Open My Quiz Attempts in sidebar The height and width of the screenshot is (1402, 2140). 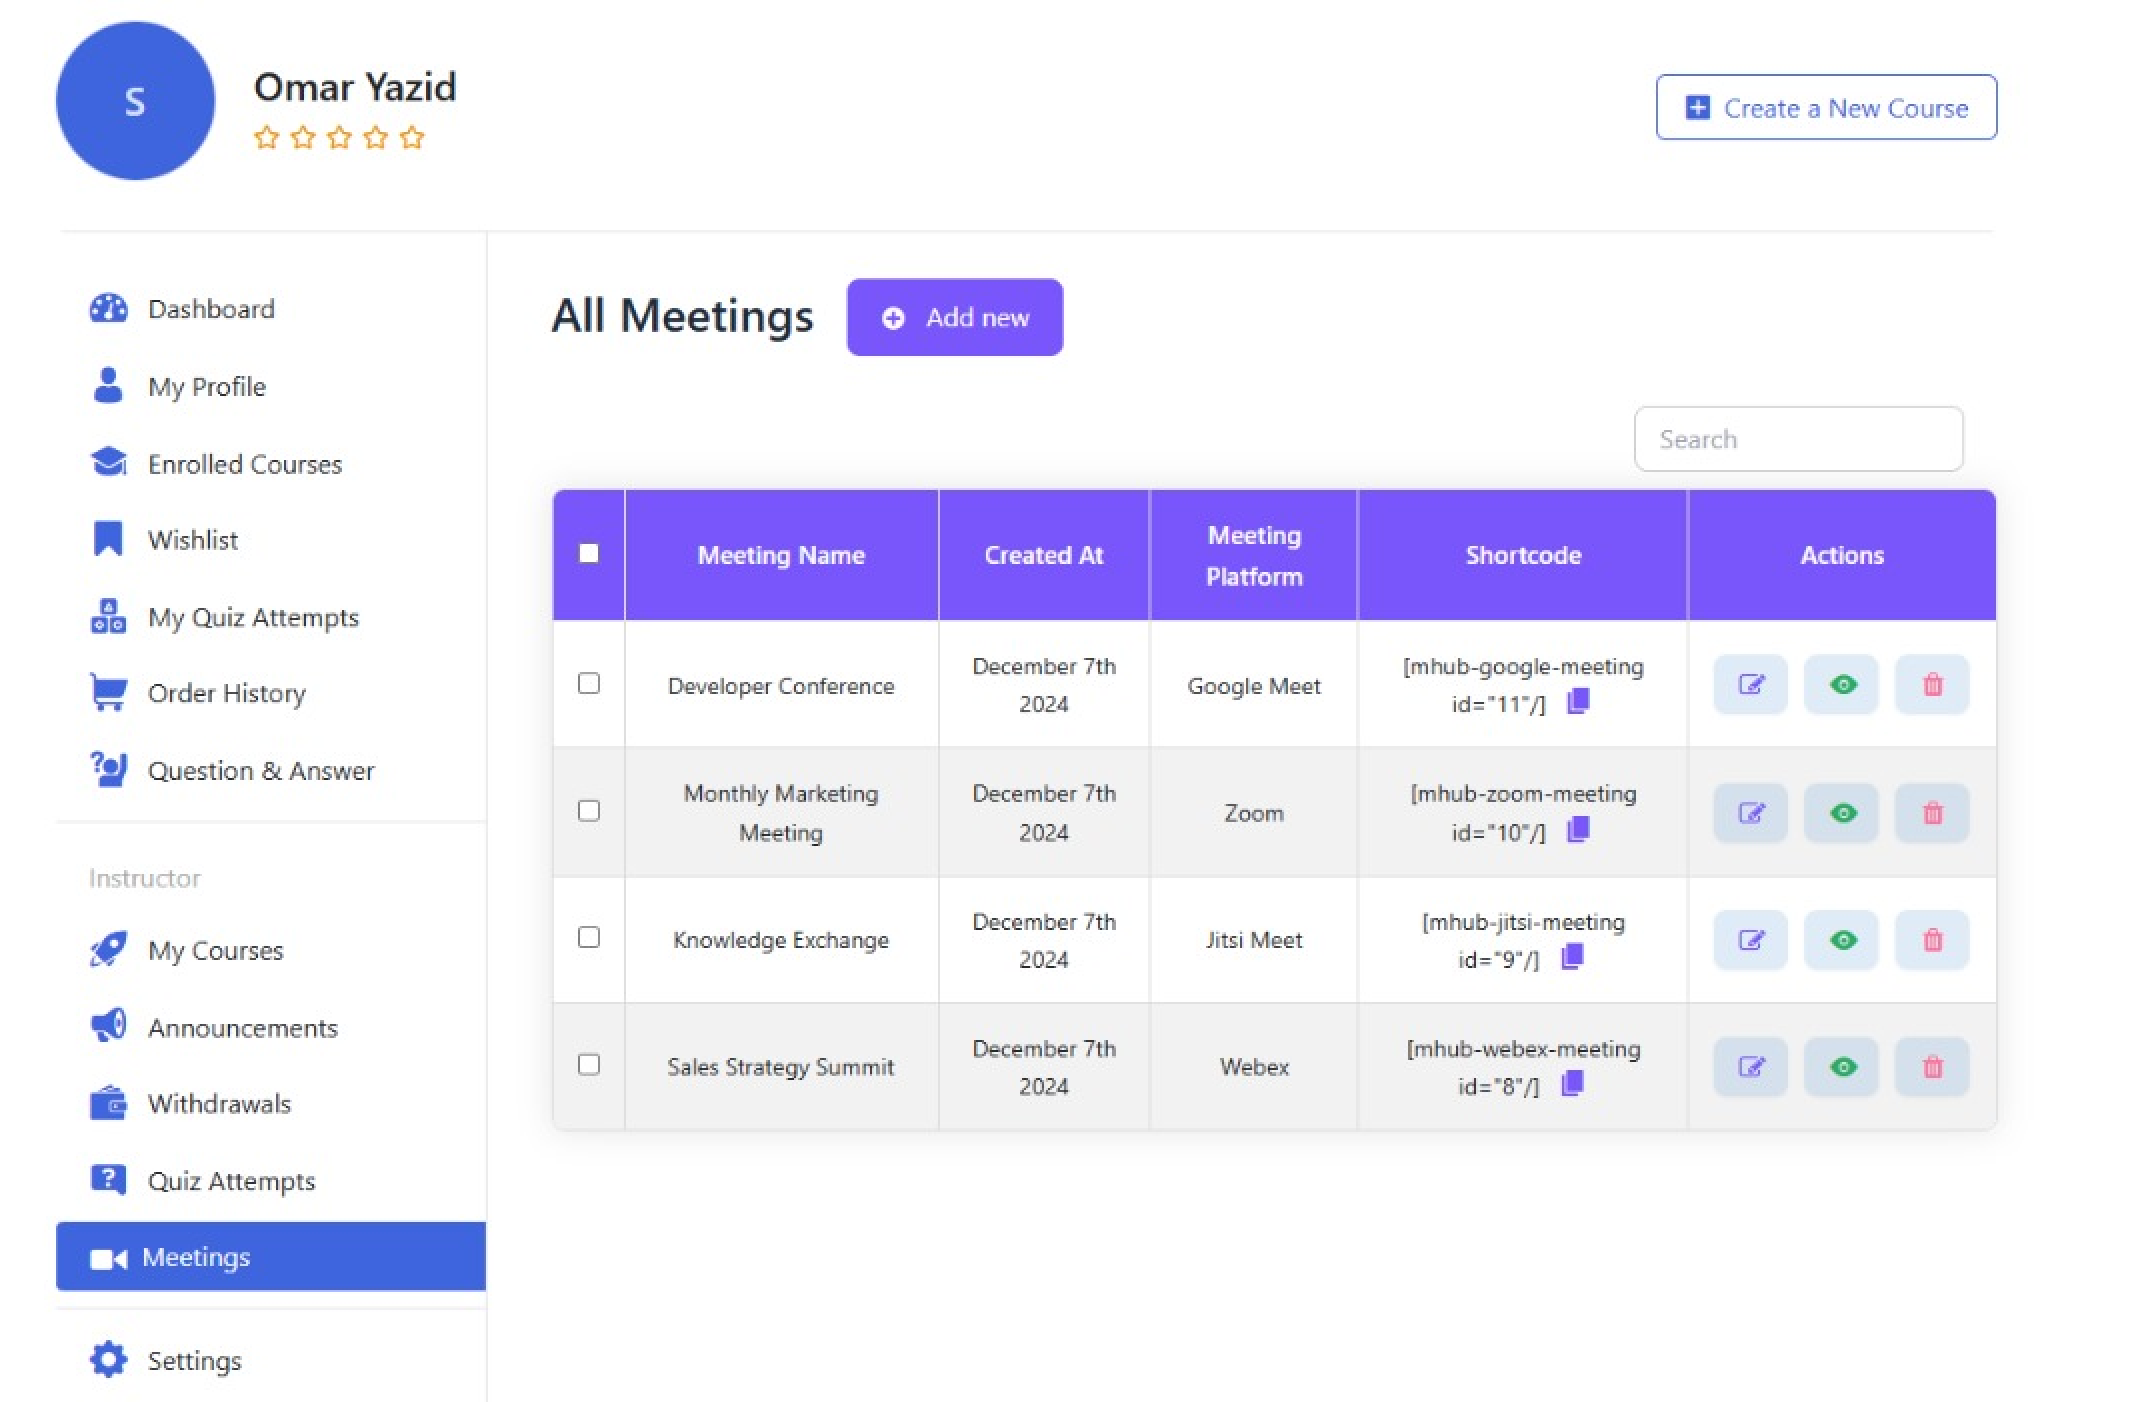click(225, 617)
